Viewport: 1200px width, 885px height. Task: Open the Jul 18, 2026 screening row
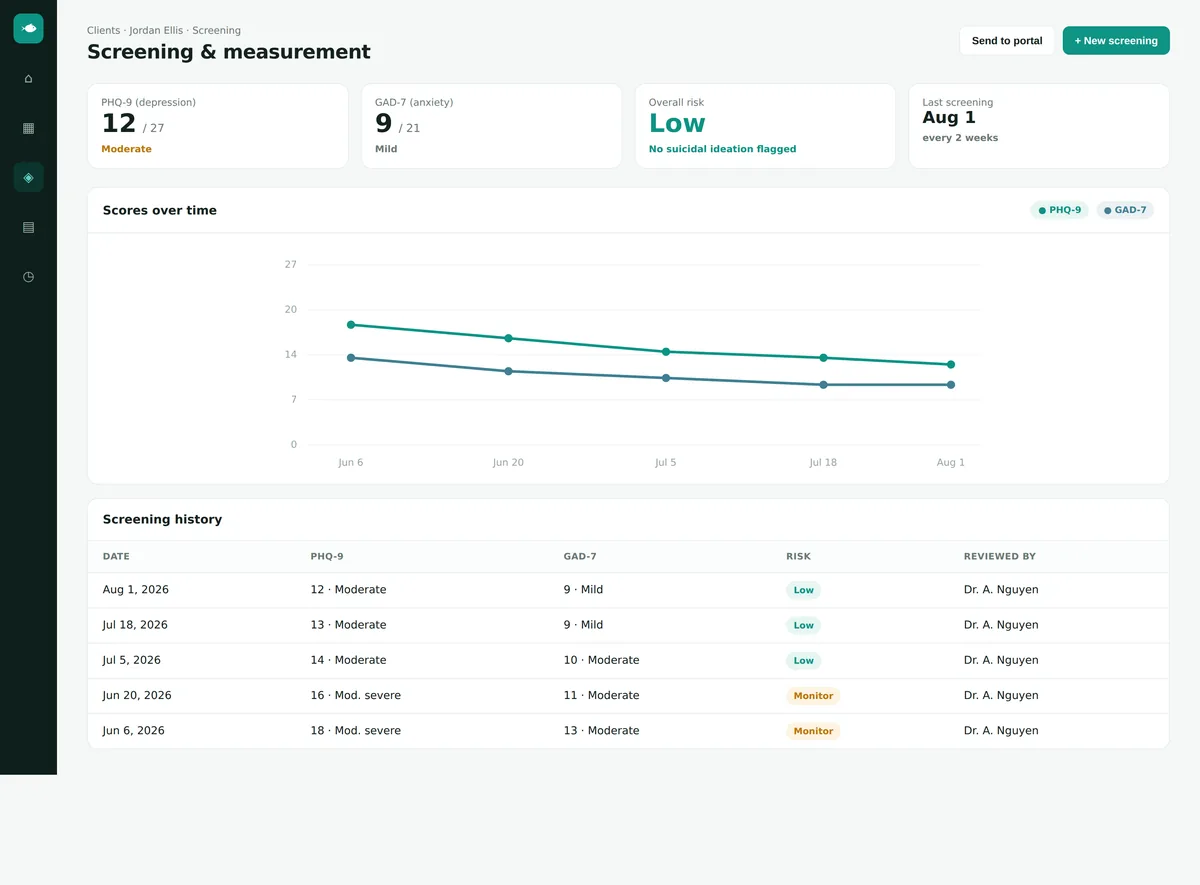(628, 625)
